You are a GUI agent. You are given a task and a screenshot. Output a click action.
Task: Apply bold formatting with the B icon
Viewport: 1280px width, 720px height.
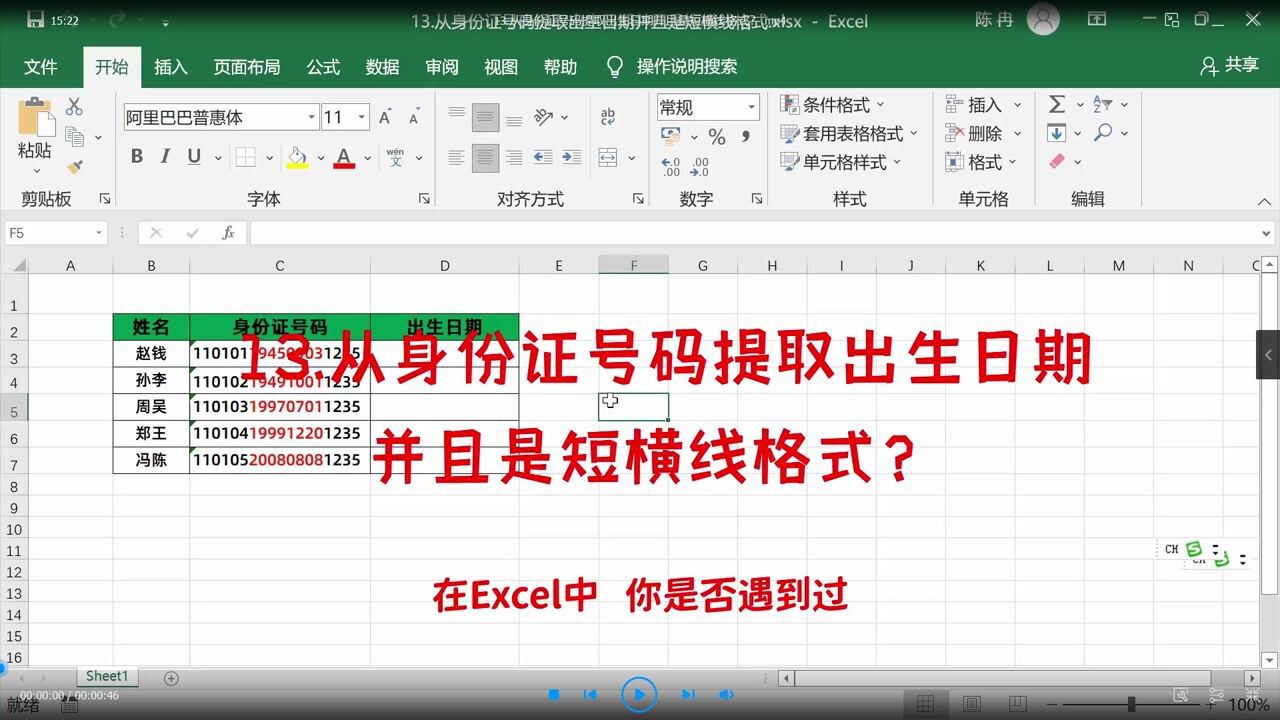137,157
